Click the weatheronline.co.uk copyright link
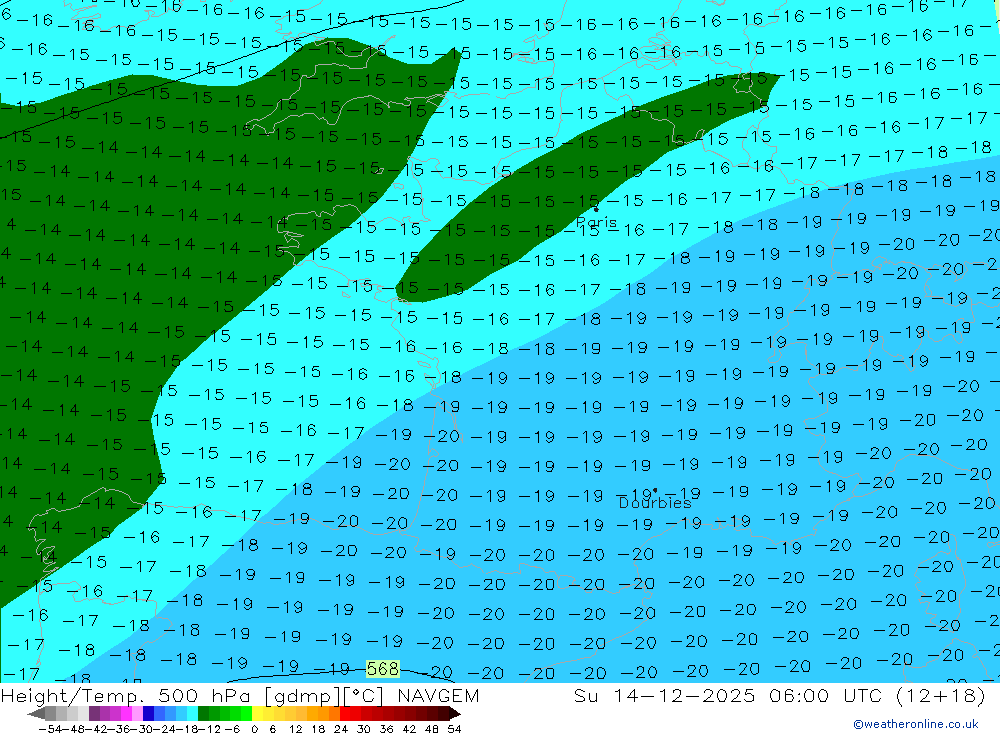 click(x=916, y=724)
